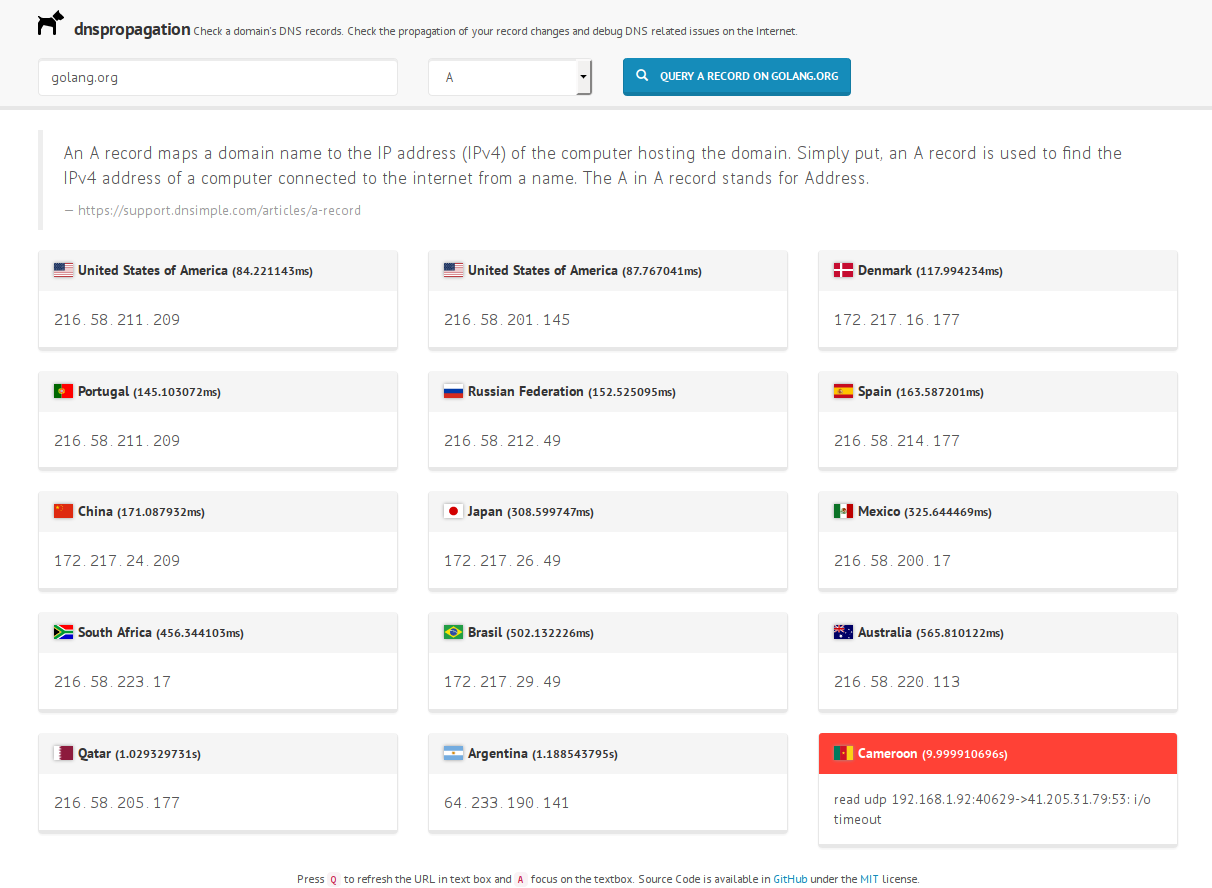Click the second United States flag icon (87.767041ms)
This screenshot has width=1212, height=888.
(453, 270)
